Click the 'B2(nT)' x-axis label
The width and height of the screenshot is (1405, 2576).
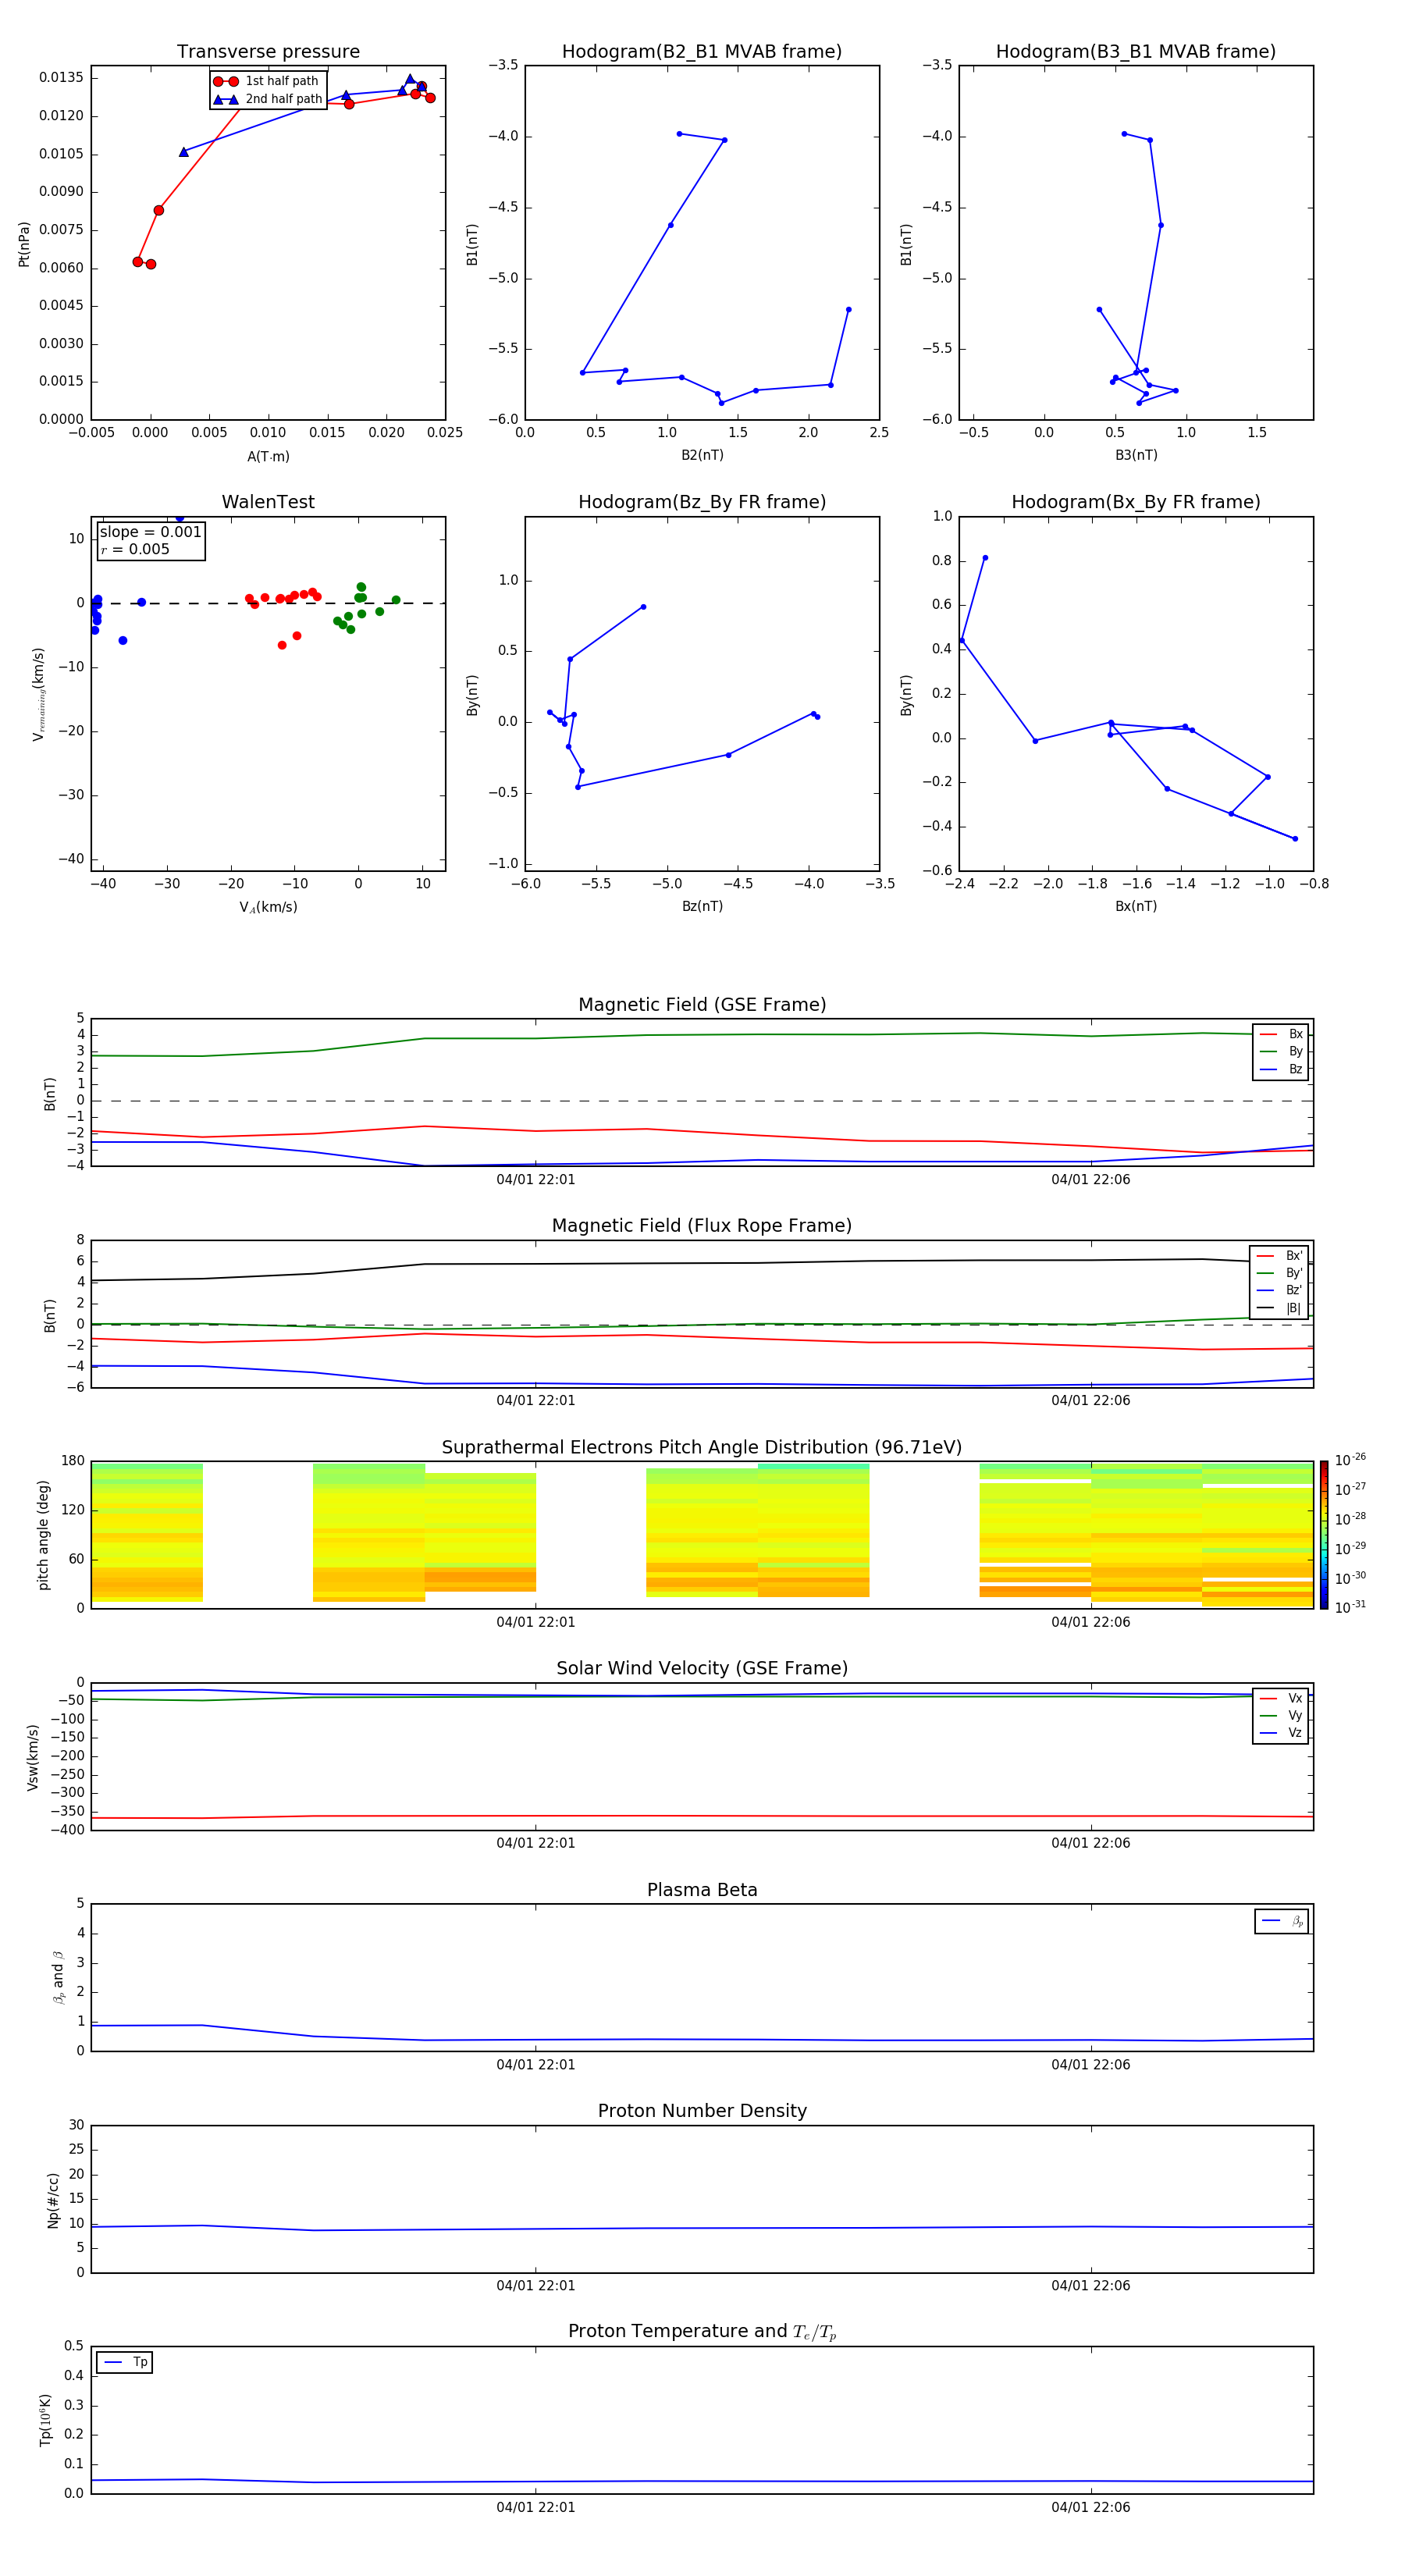[702, 455]
